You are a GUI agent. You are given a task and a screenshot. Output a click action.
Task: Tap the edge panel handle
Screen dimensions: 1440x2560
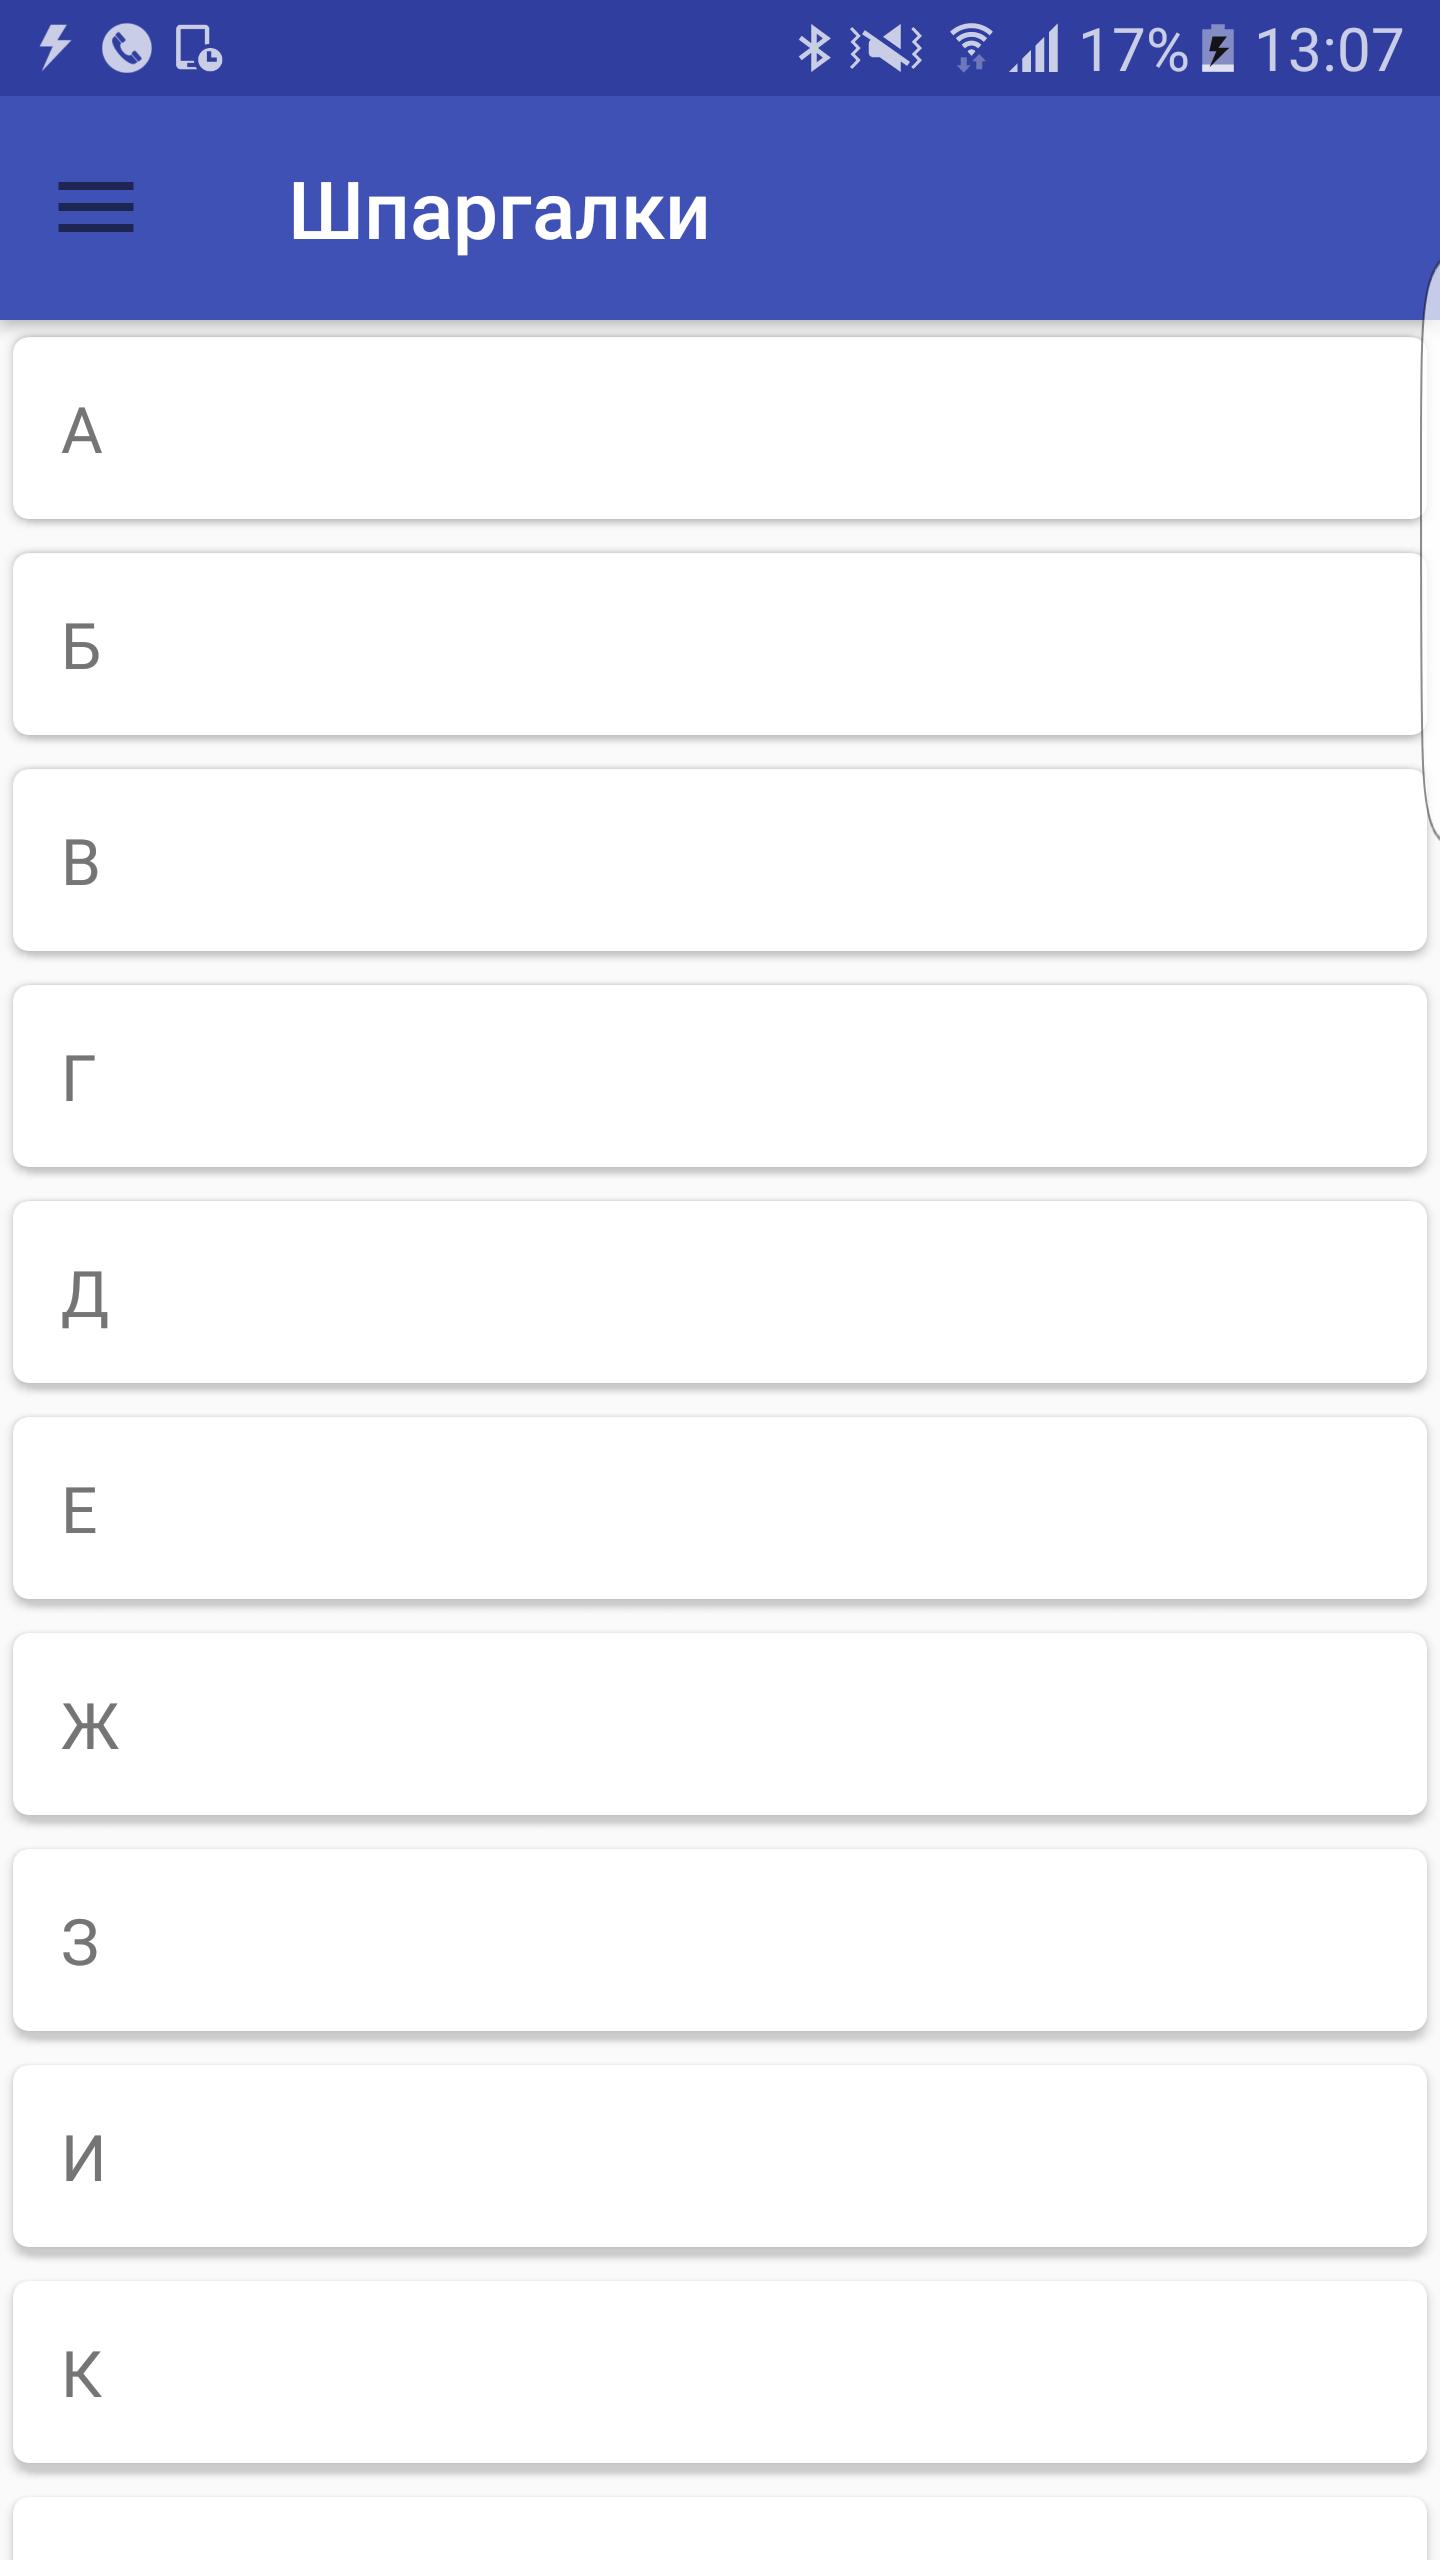(1431, 550)
